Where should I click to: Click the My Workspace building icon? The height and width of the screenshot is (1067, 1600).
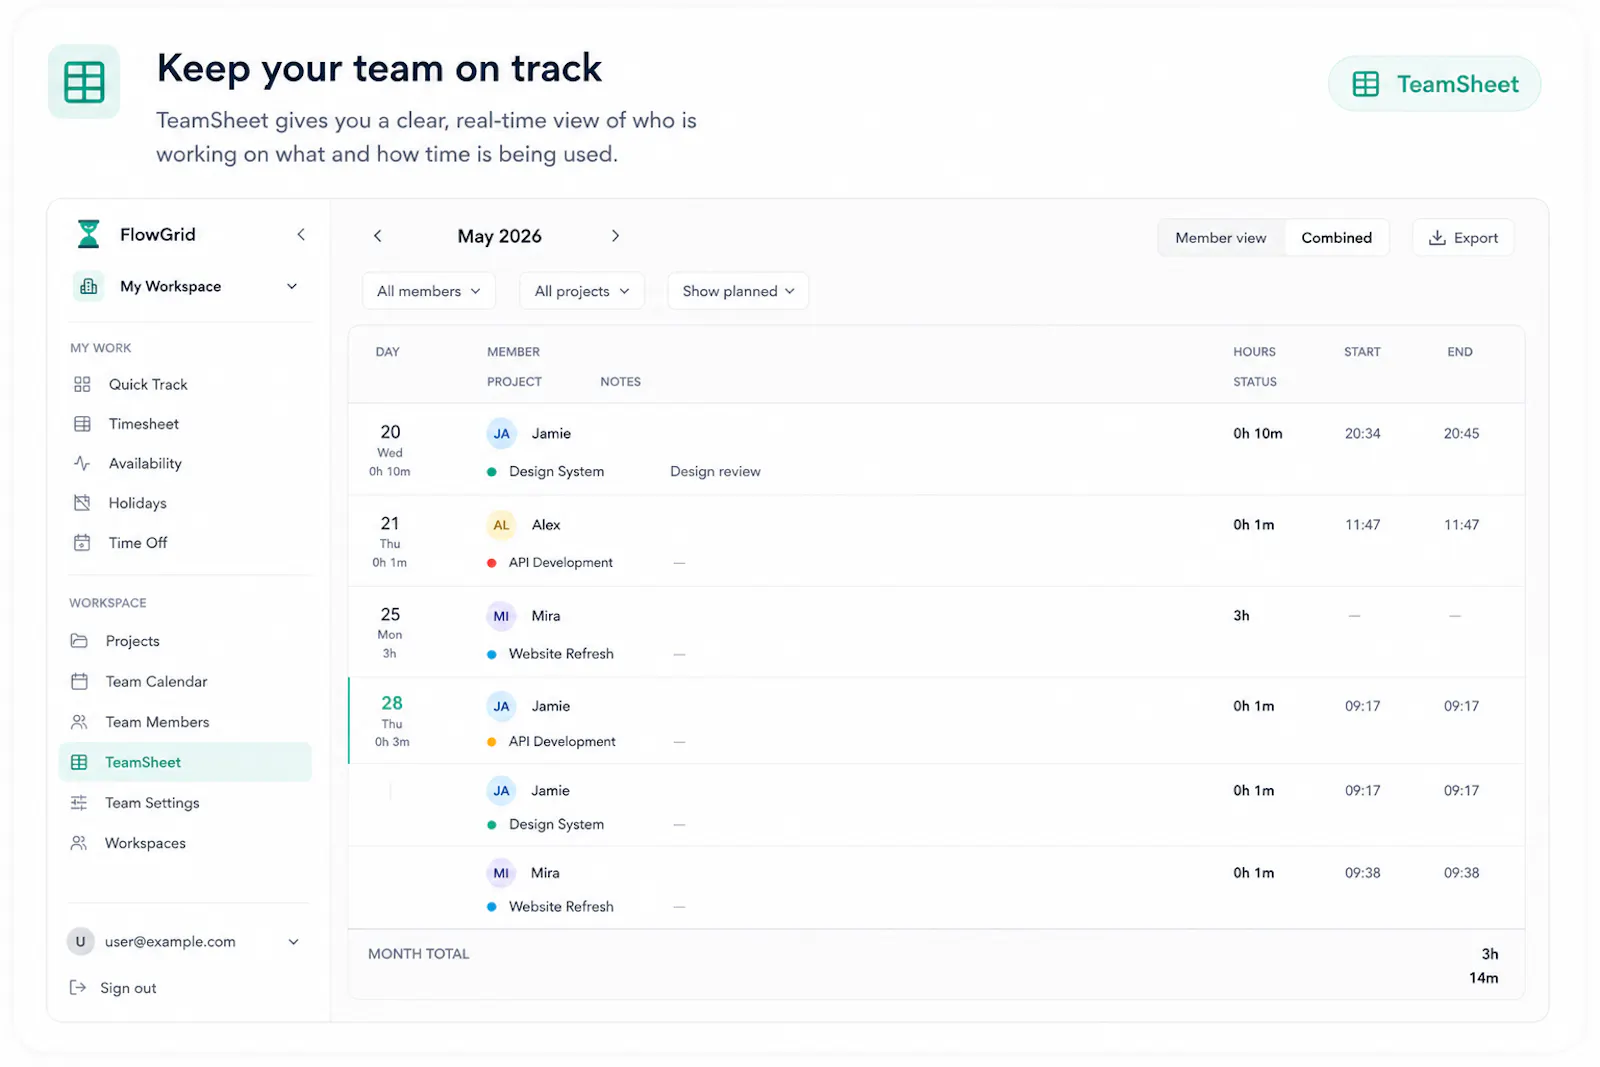pyautogui.click(x=89, y=286)
